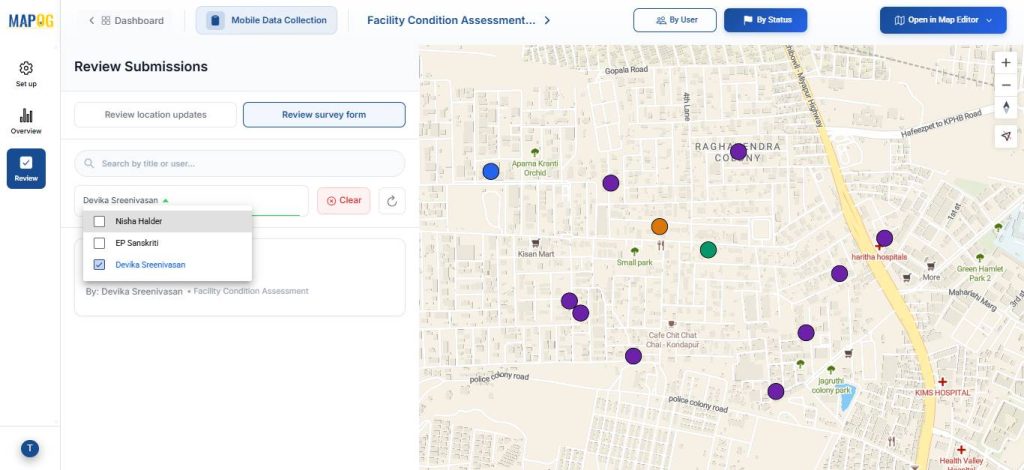Expand the Facility Condition Assessment chevron

(547, 20)
